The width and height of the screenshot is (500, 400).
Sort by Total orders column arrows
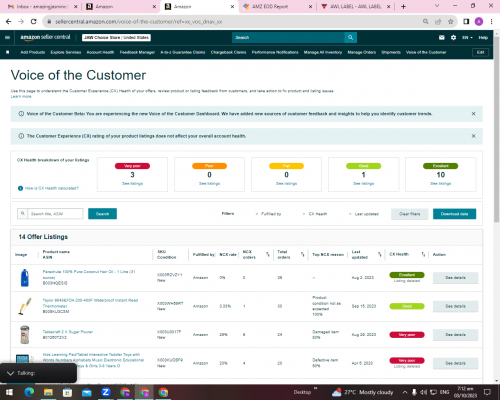303,254
